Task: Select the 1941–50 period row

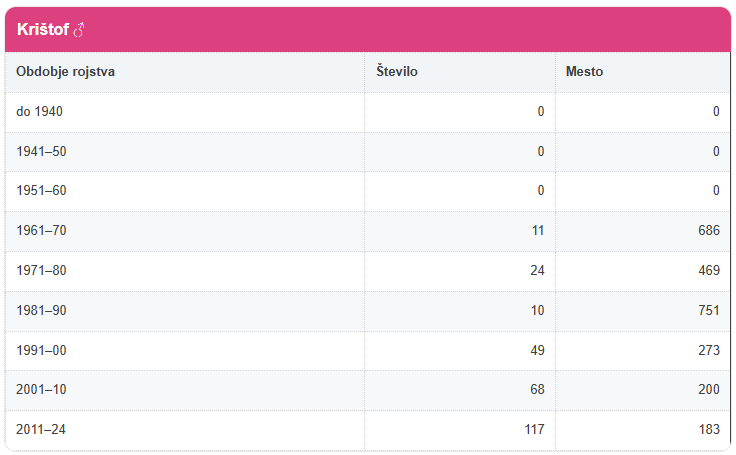Action: (40, 151)
